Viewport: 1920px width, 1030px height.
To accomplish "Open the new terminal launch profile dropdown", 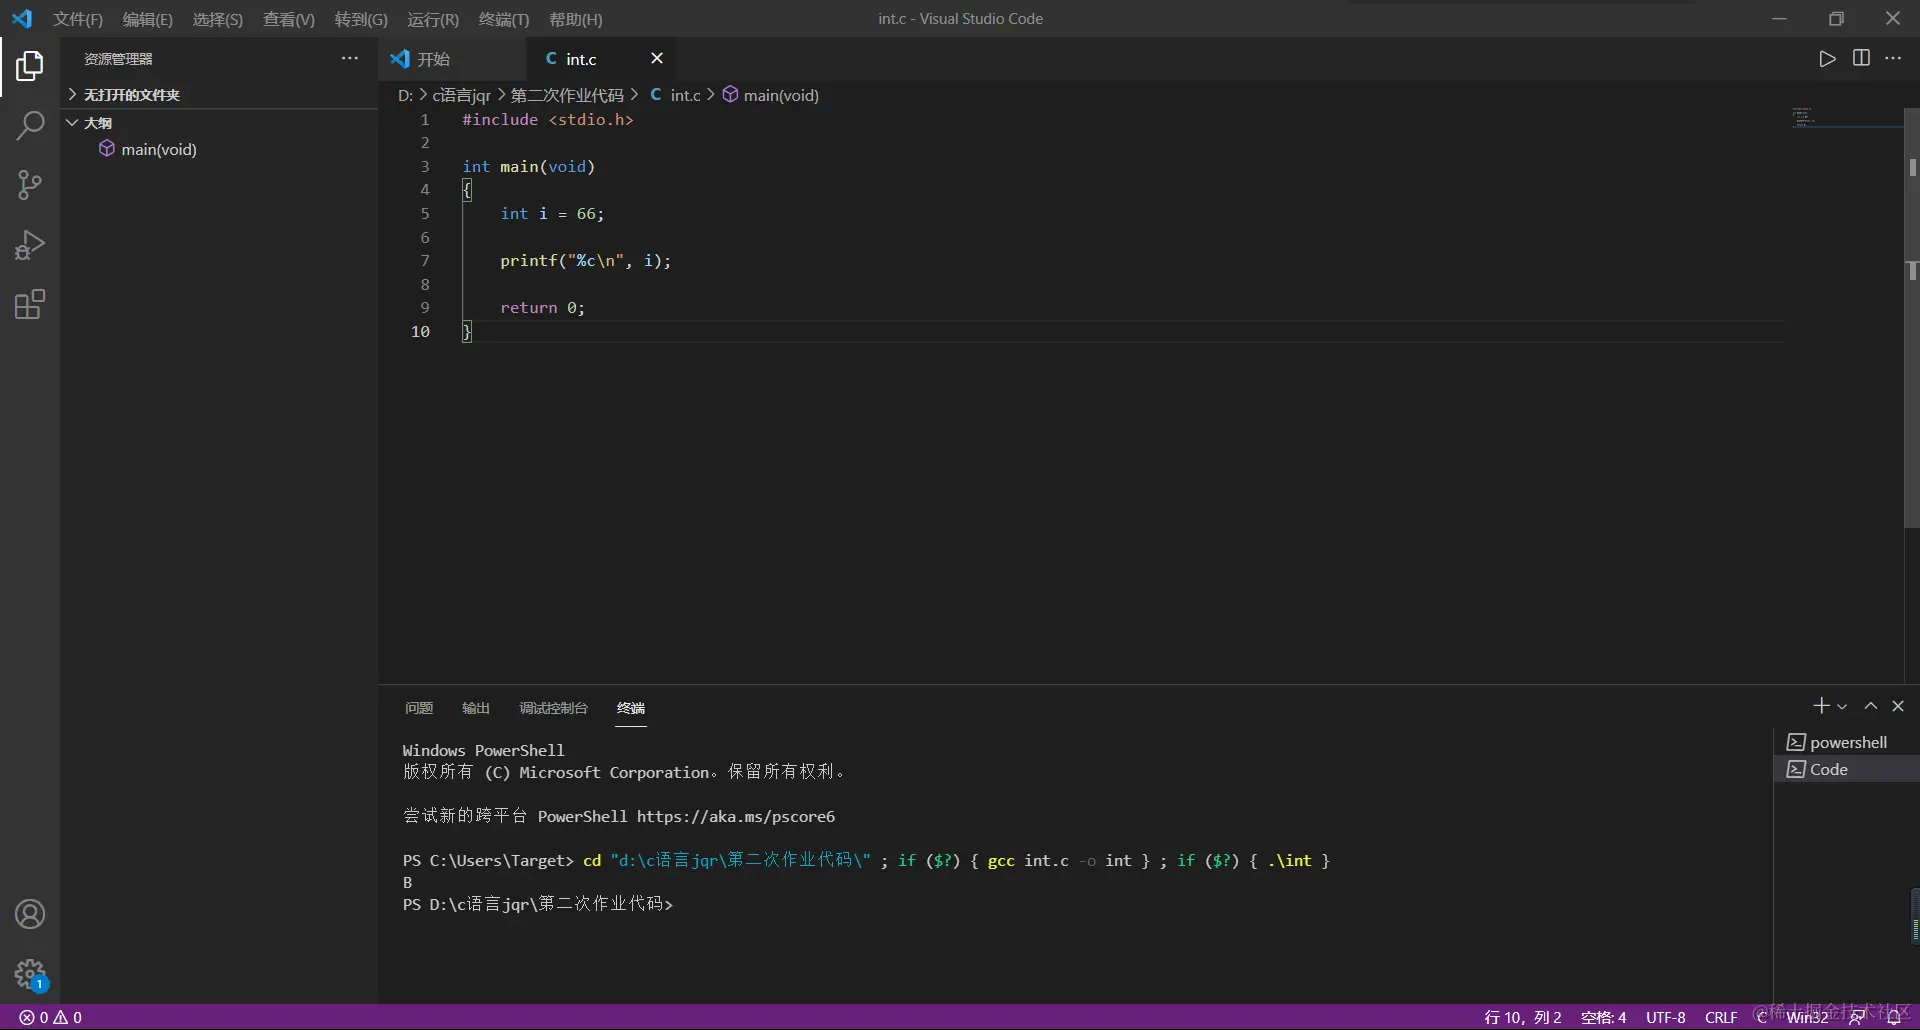I will 1842,707.
